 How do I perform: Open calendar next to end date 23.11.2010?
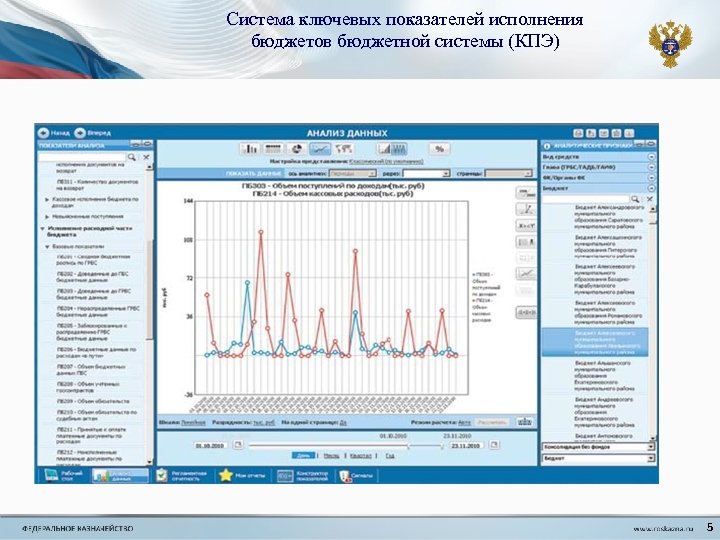494,445
